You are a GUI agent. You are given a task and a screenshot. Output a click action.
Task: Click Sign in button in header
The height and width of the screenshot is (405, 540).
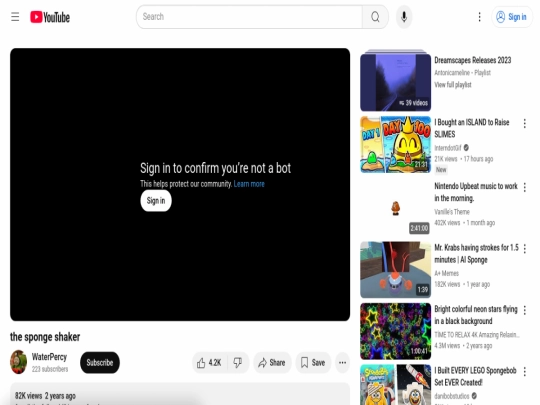(511, 17)
